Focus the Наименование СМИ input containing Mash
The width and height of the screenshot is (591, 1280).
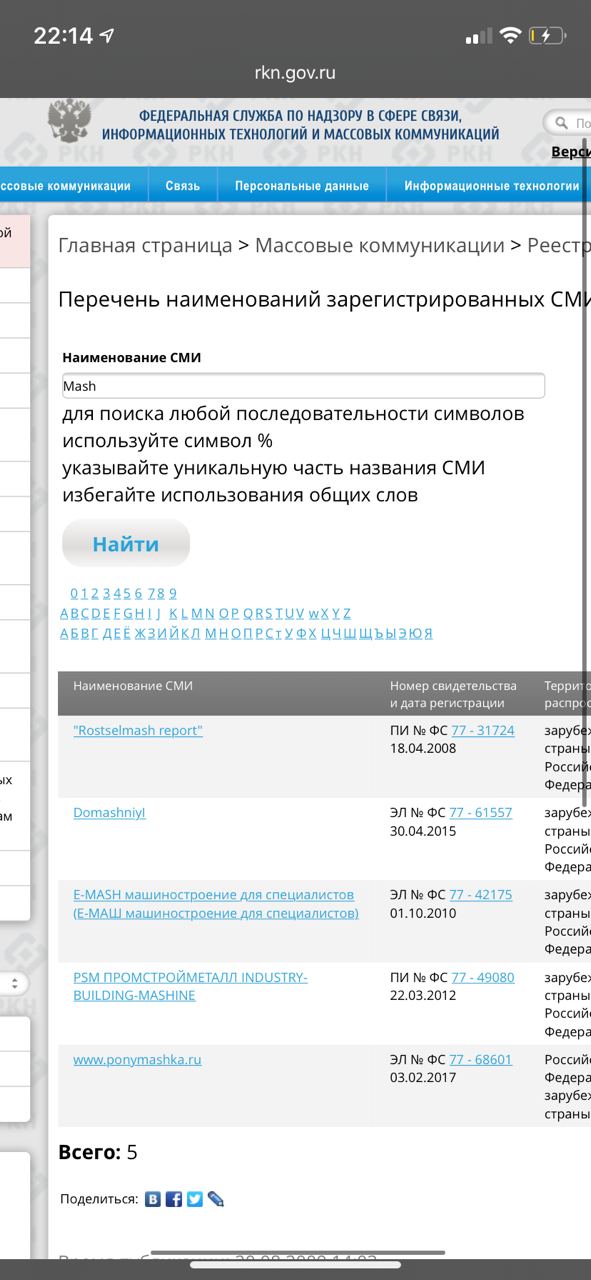click(x=303, y=385)
